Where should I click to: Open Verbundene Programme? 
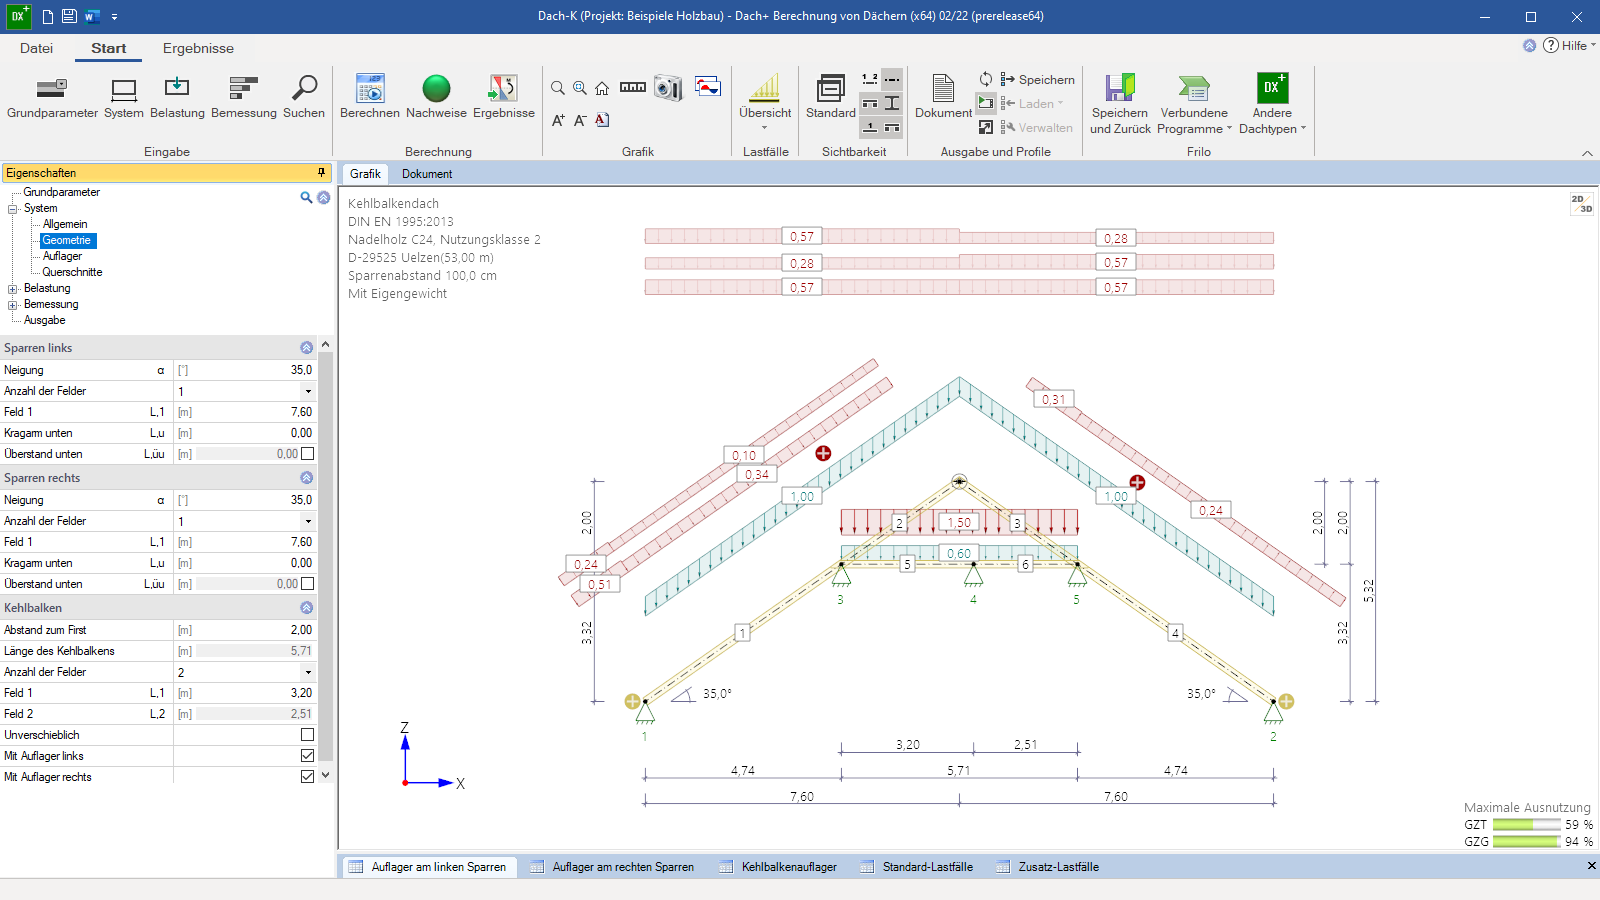coord(1194,104)
